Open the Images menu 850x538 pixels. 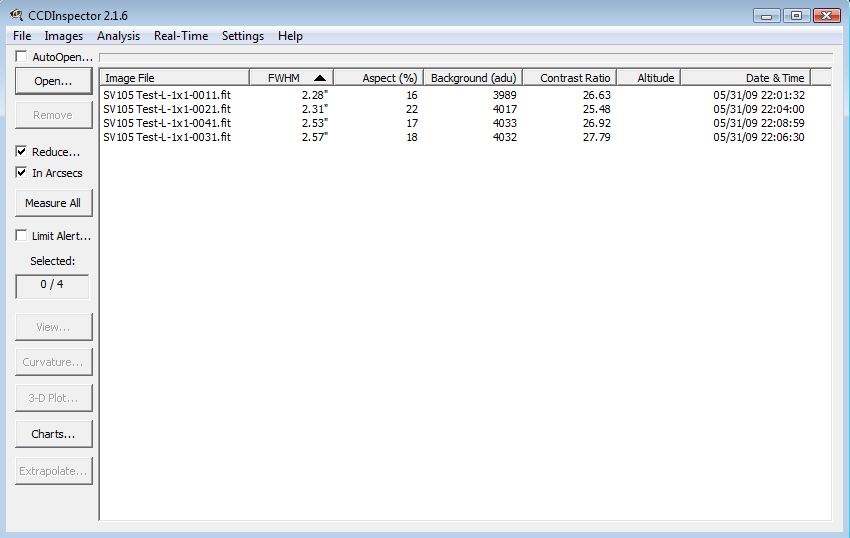point(63,36)
